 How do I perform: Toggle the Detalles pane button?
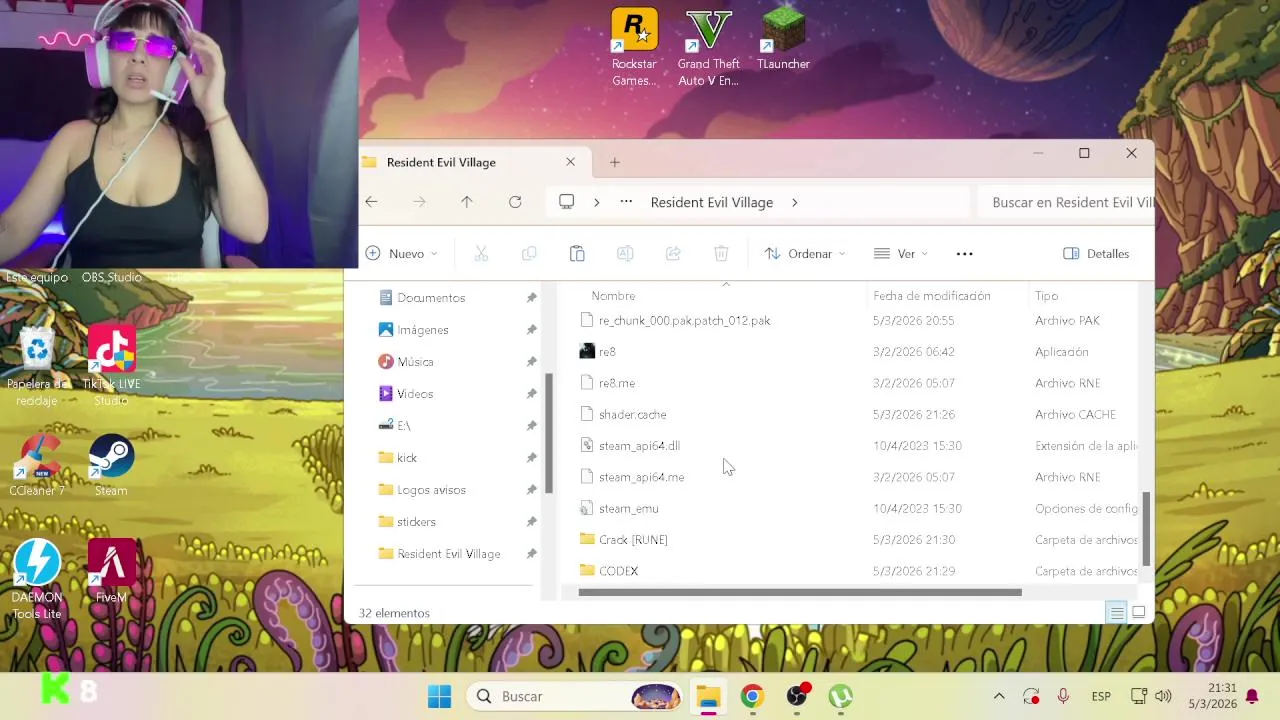coord(1097,254)
